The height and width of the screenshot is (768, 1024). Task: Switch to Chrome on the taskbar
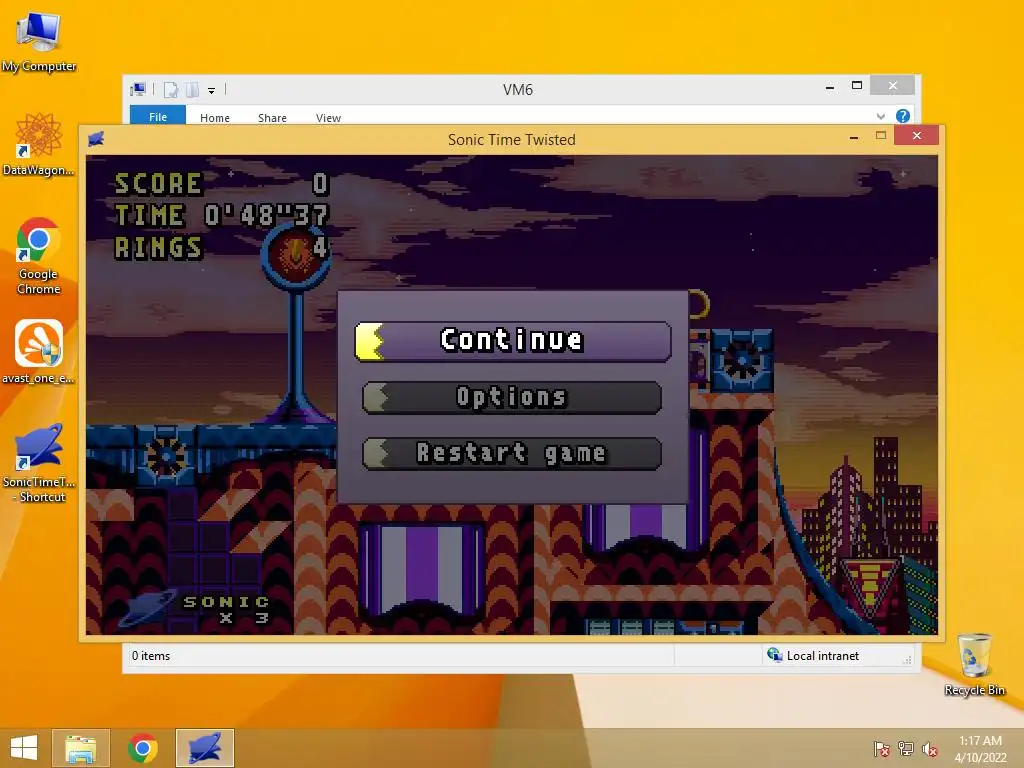[142, 748]
